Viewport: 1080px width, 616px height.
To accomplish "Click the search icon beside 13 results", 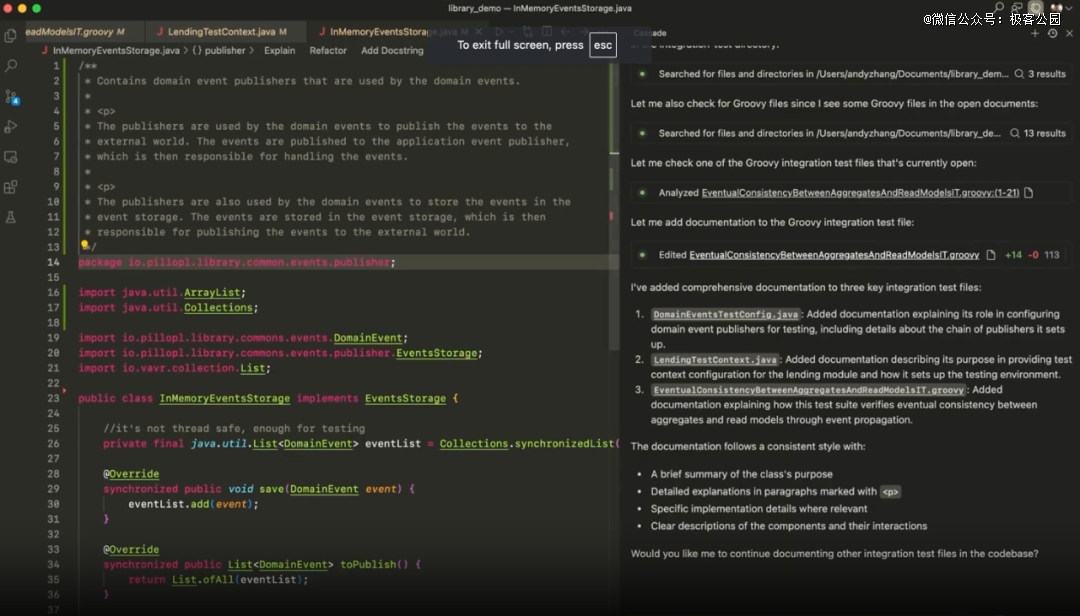I will tap(1015, 133).
